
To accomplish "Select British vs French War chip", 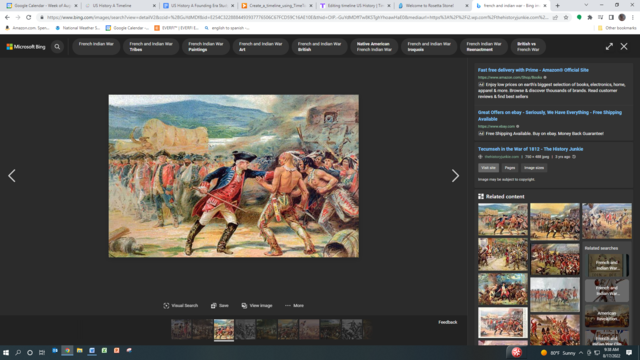I will 528,47.
